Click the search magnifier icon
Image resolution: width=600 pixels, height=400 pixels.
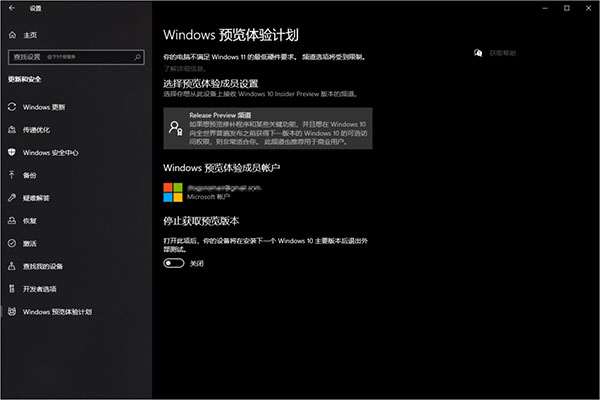(x=137, y=57)
